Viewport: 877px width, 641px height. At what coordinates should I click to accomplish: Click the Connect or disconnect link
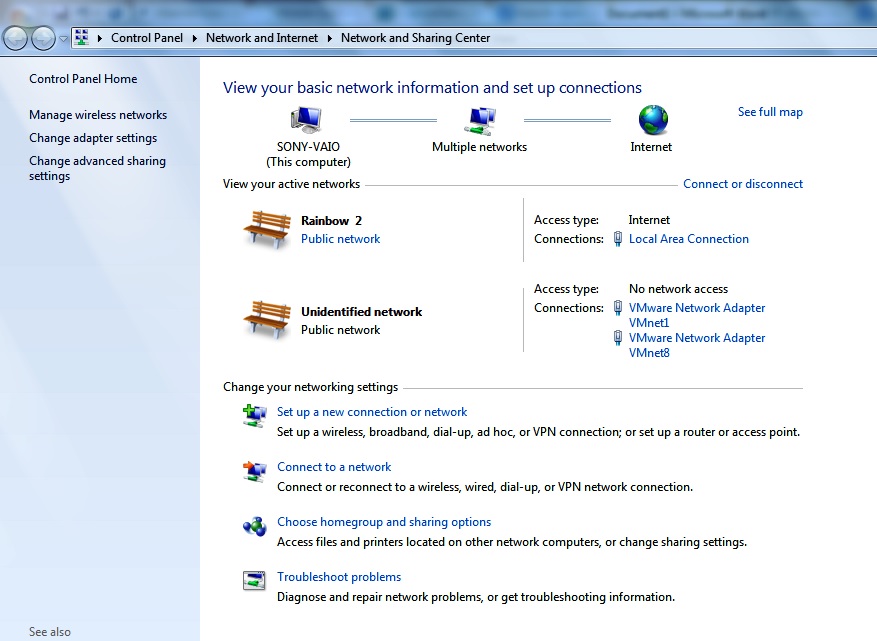tap(742, 184)
